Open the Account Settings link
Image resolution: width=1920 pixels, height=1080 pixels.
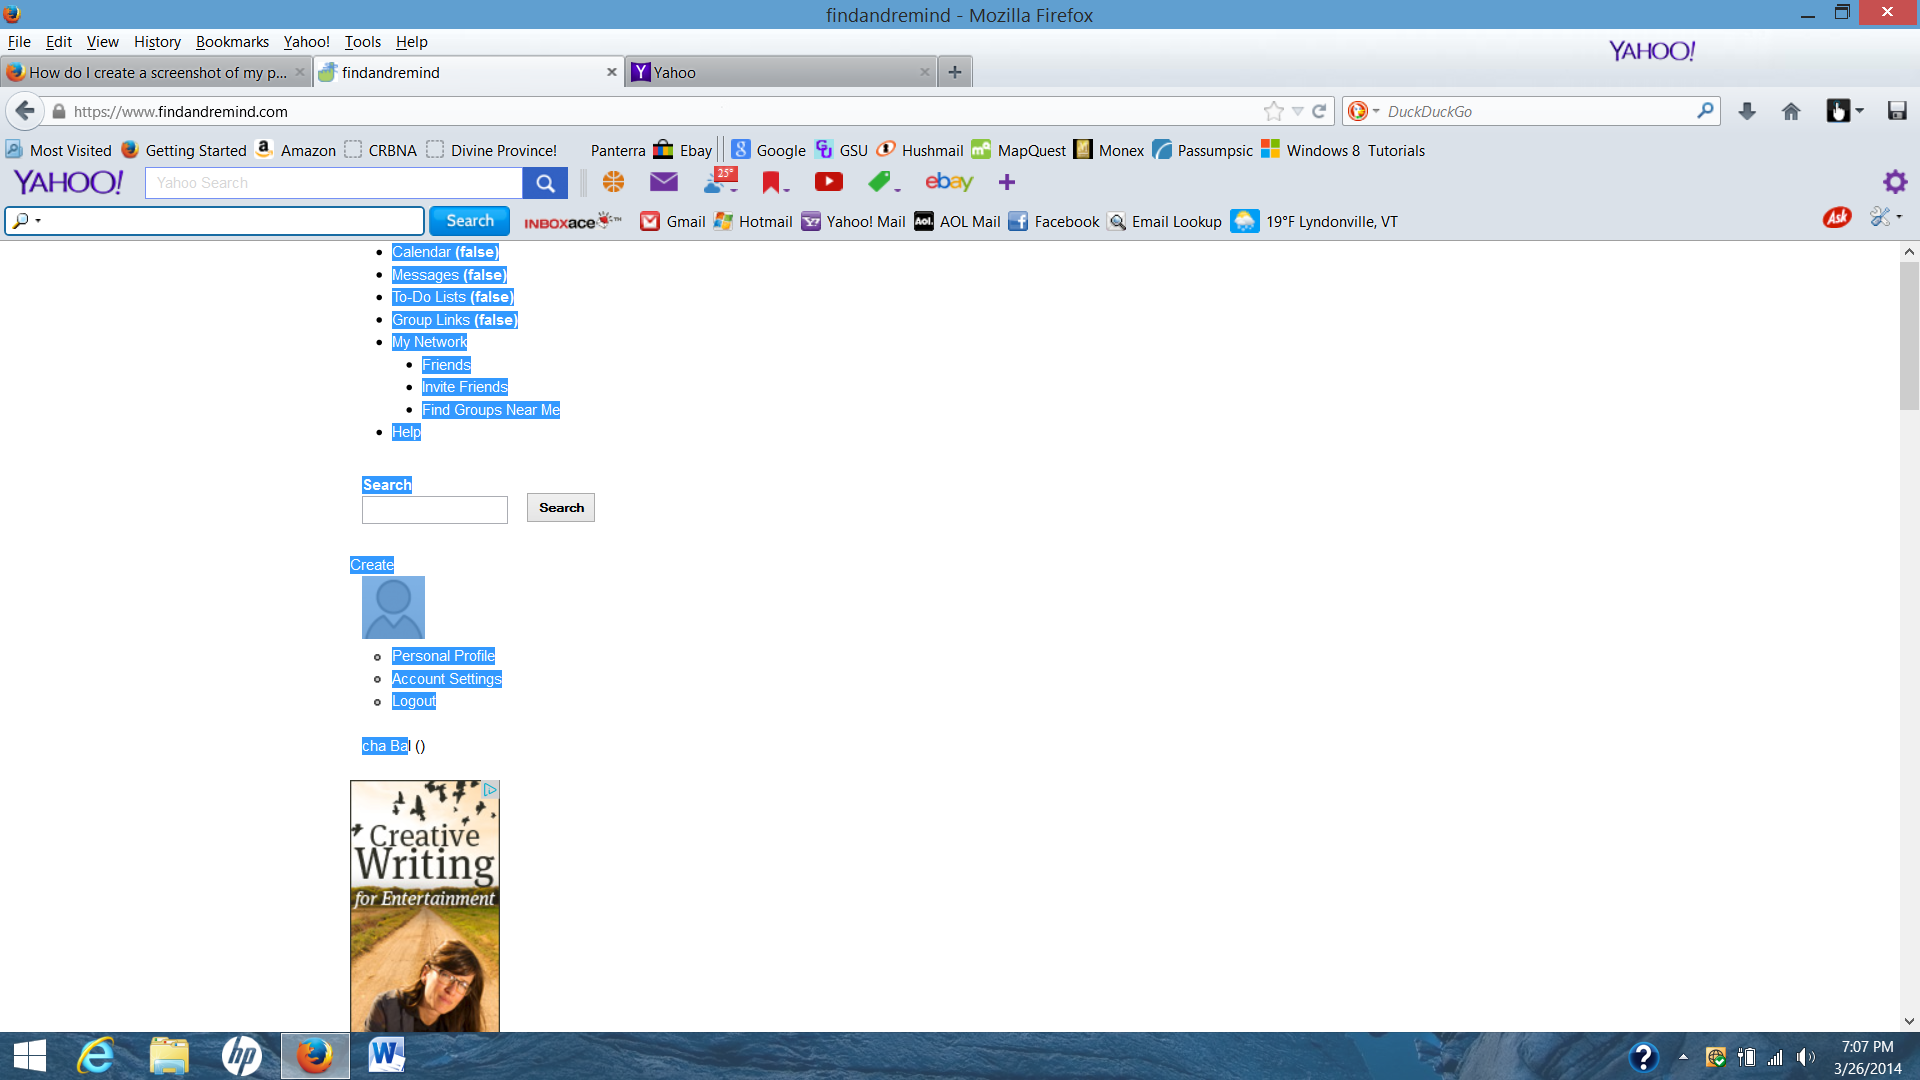tap(446, 679)
